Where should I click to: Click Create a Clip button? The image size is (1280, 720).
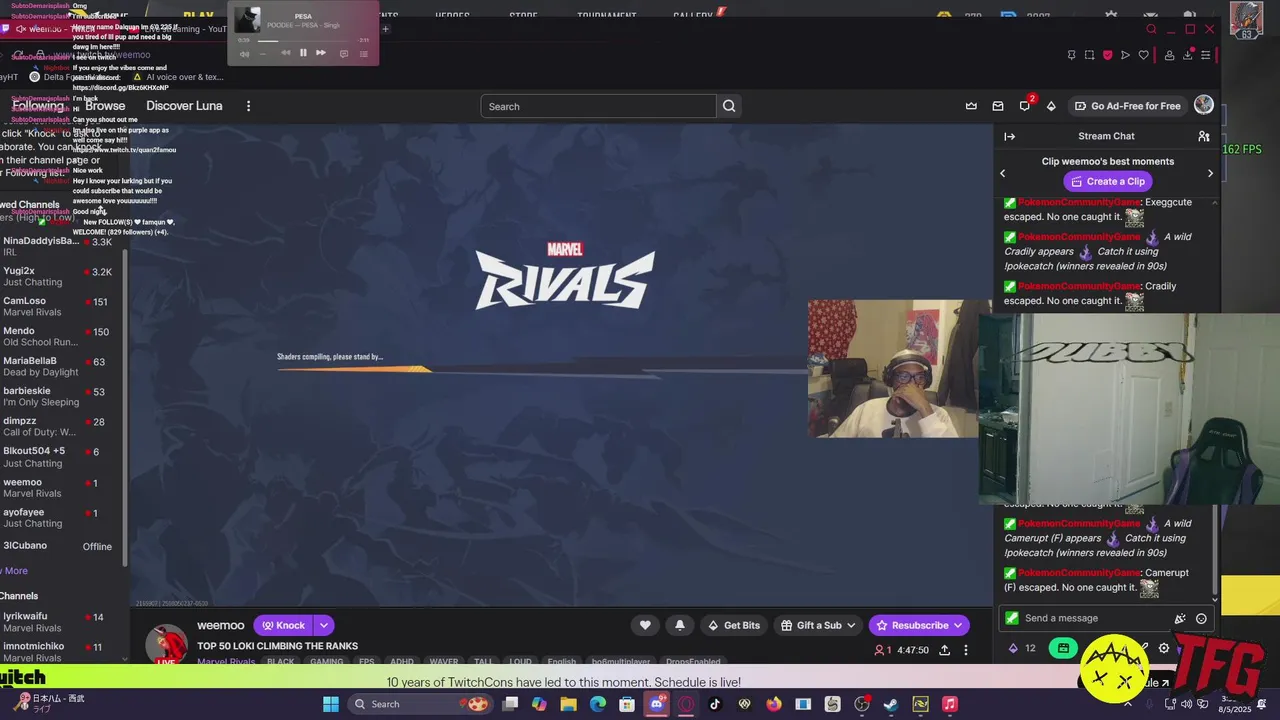(x=1106, y=181)
